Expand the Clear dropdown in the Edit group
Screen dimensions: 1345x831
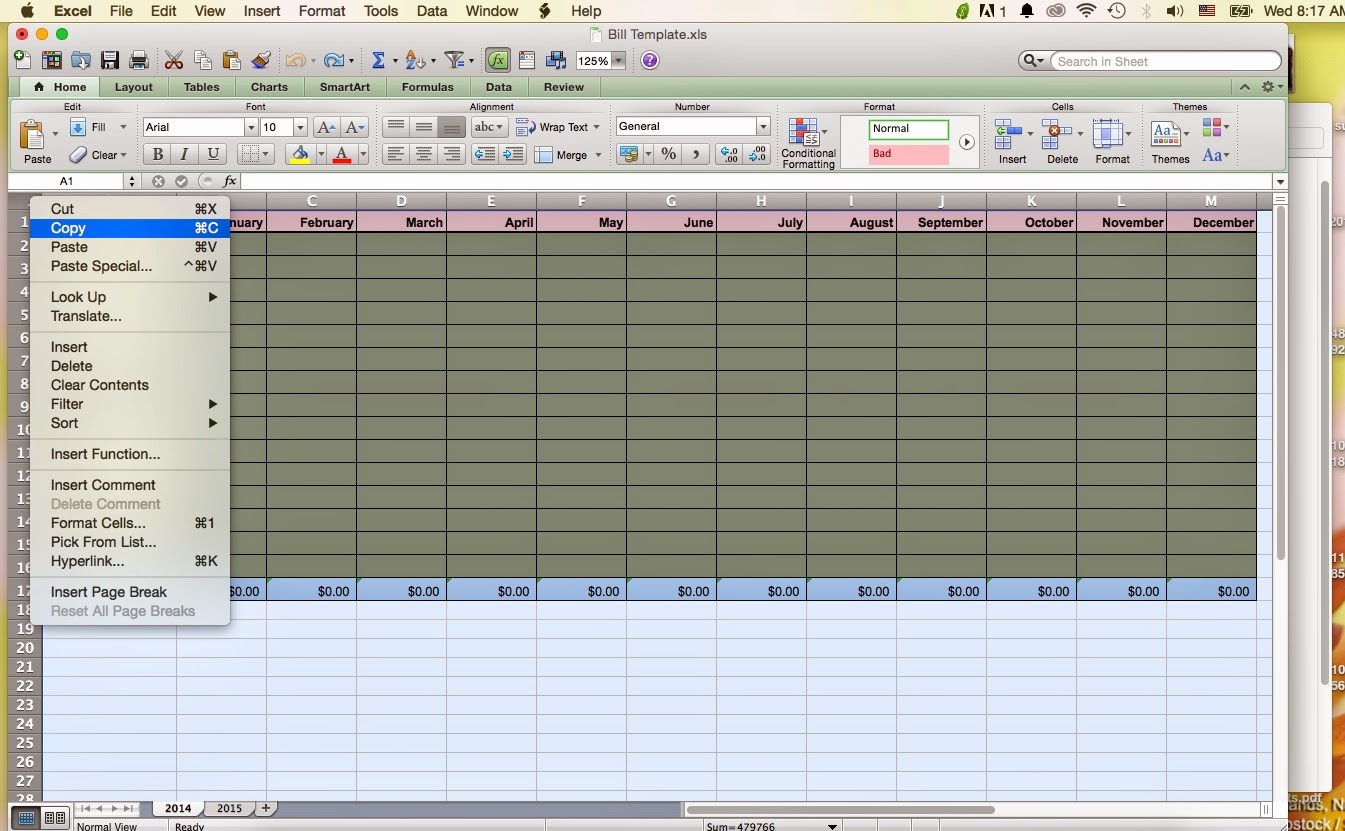tap(123, 155)
